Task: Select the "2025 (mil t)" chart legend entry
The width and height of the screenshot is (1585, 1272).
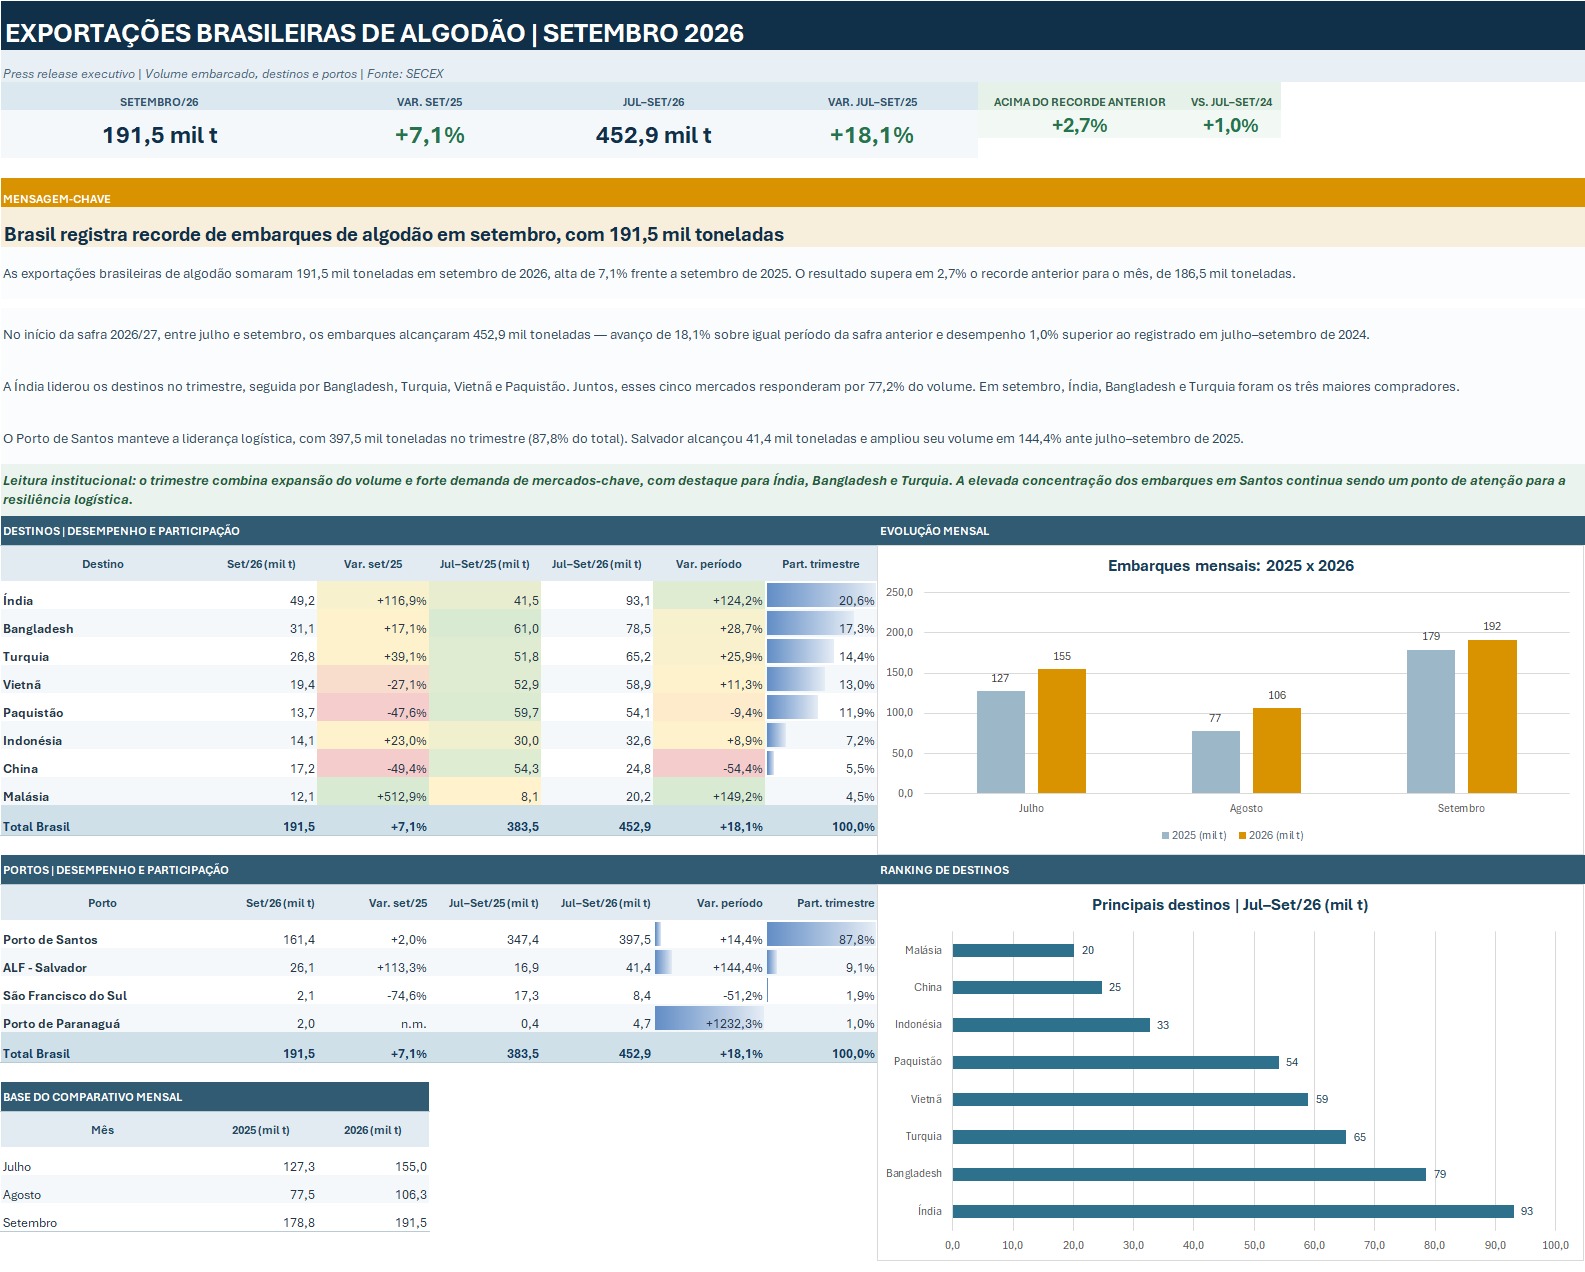Action: tap(1194, 836)
